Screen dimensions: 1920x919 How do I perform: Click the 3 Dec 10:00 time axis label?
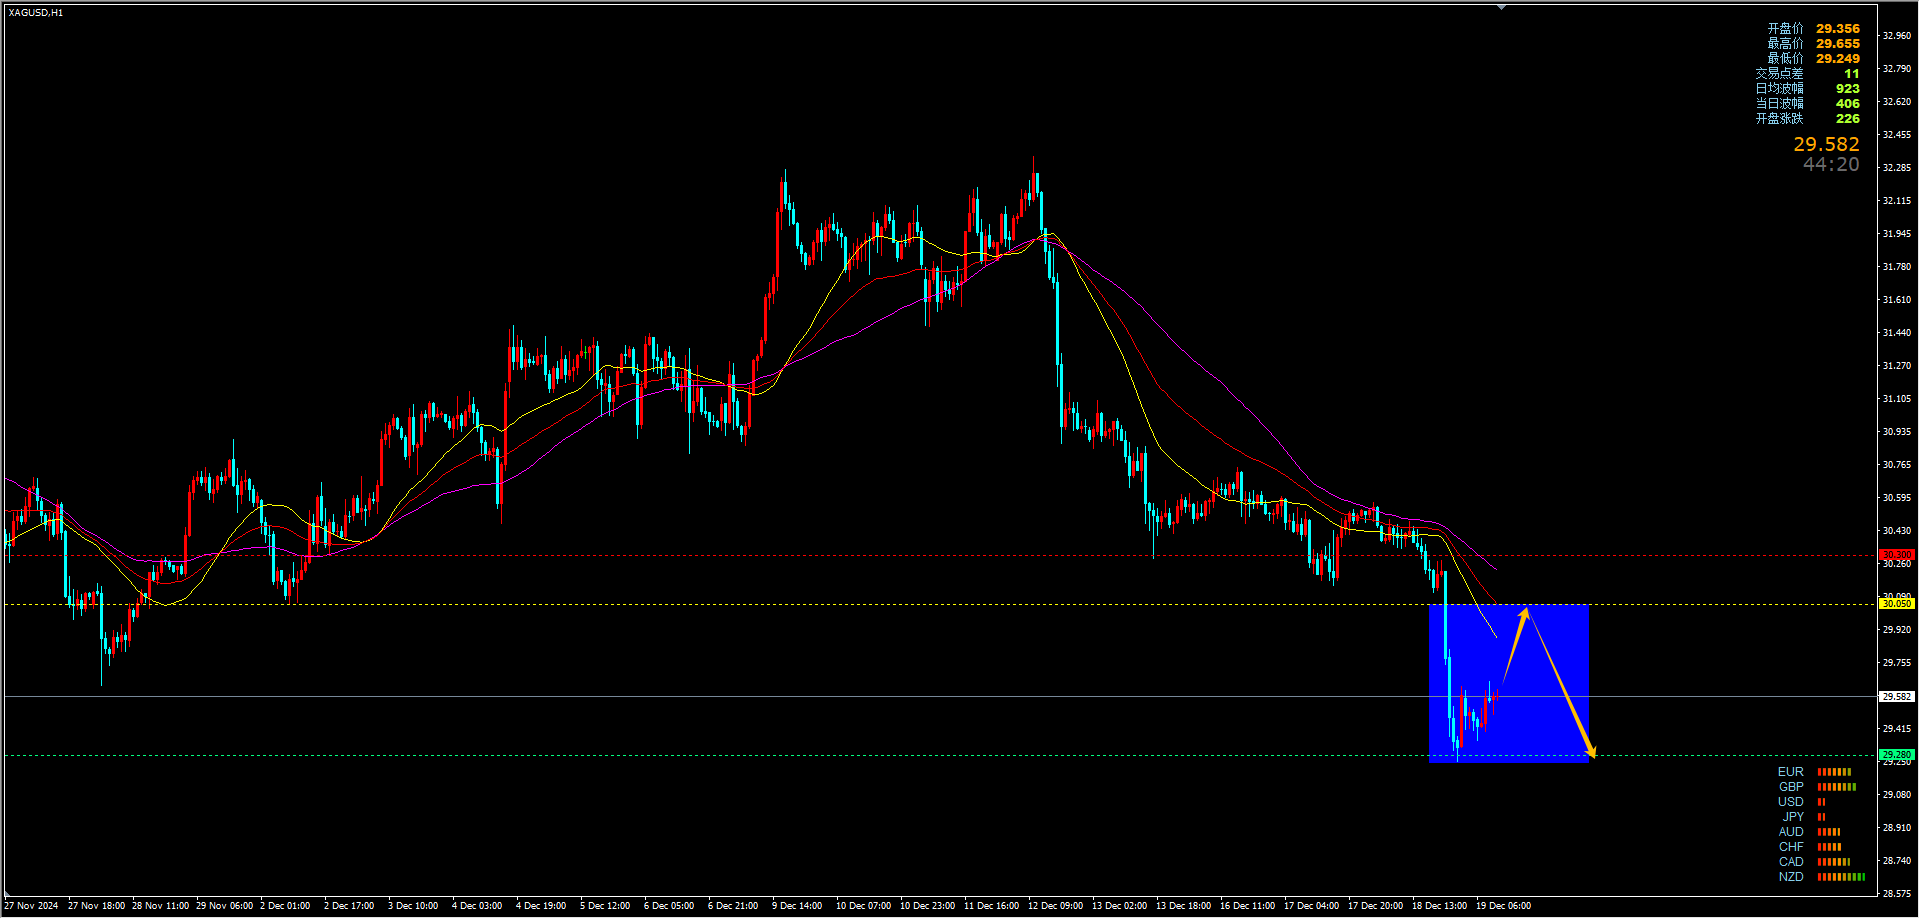click(413, 906)
